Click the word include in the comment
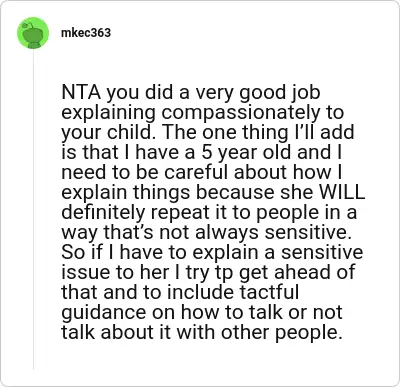The width and height of the screenshot is (400, 387). click(x=201, y=292)
